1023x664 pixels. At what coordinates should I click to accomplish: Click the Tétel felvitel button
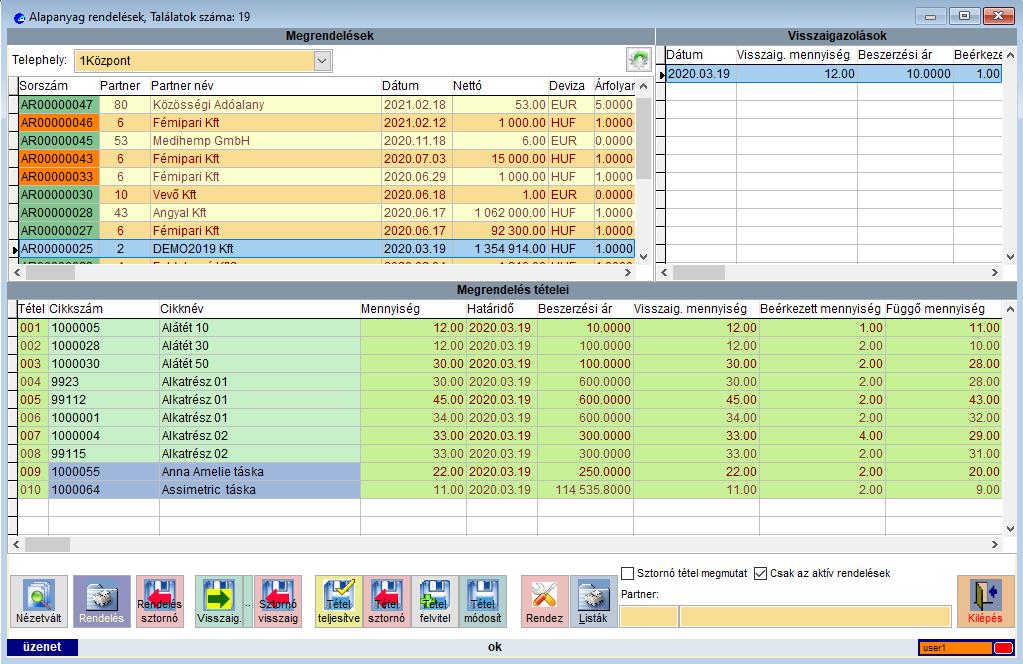[x=435, y=601]
